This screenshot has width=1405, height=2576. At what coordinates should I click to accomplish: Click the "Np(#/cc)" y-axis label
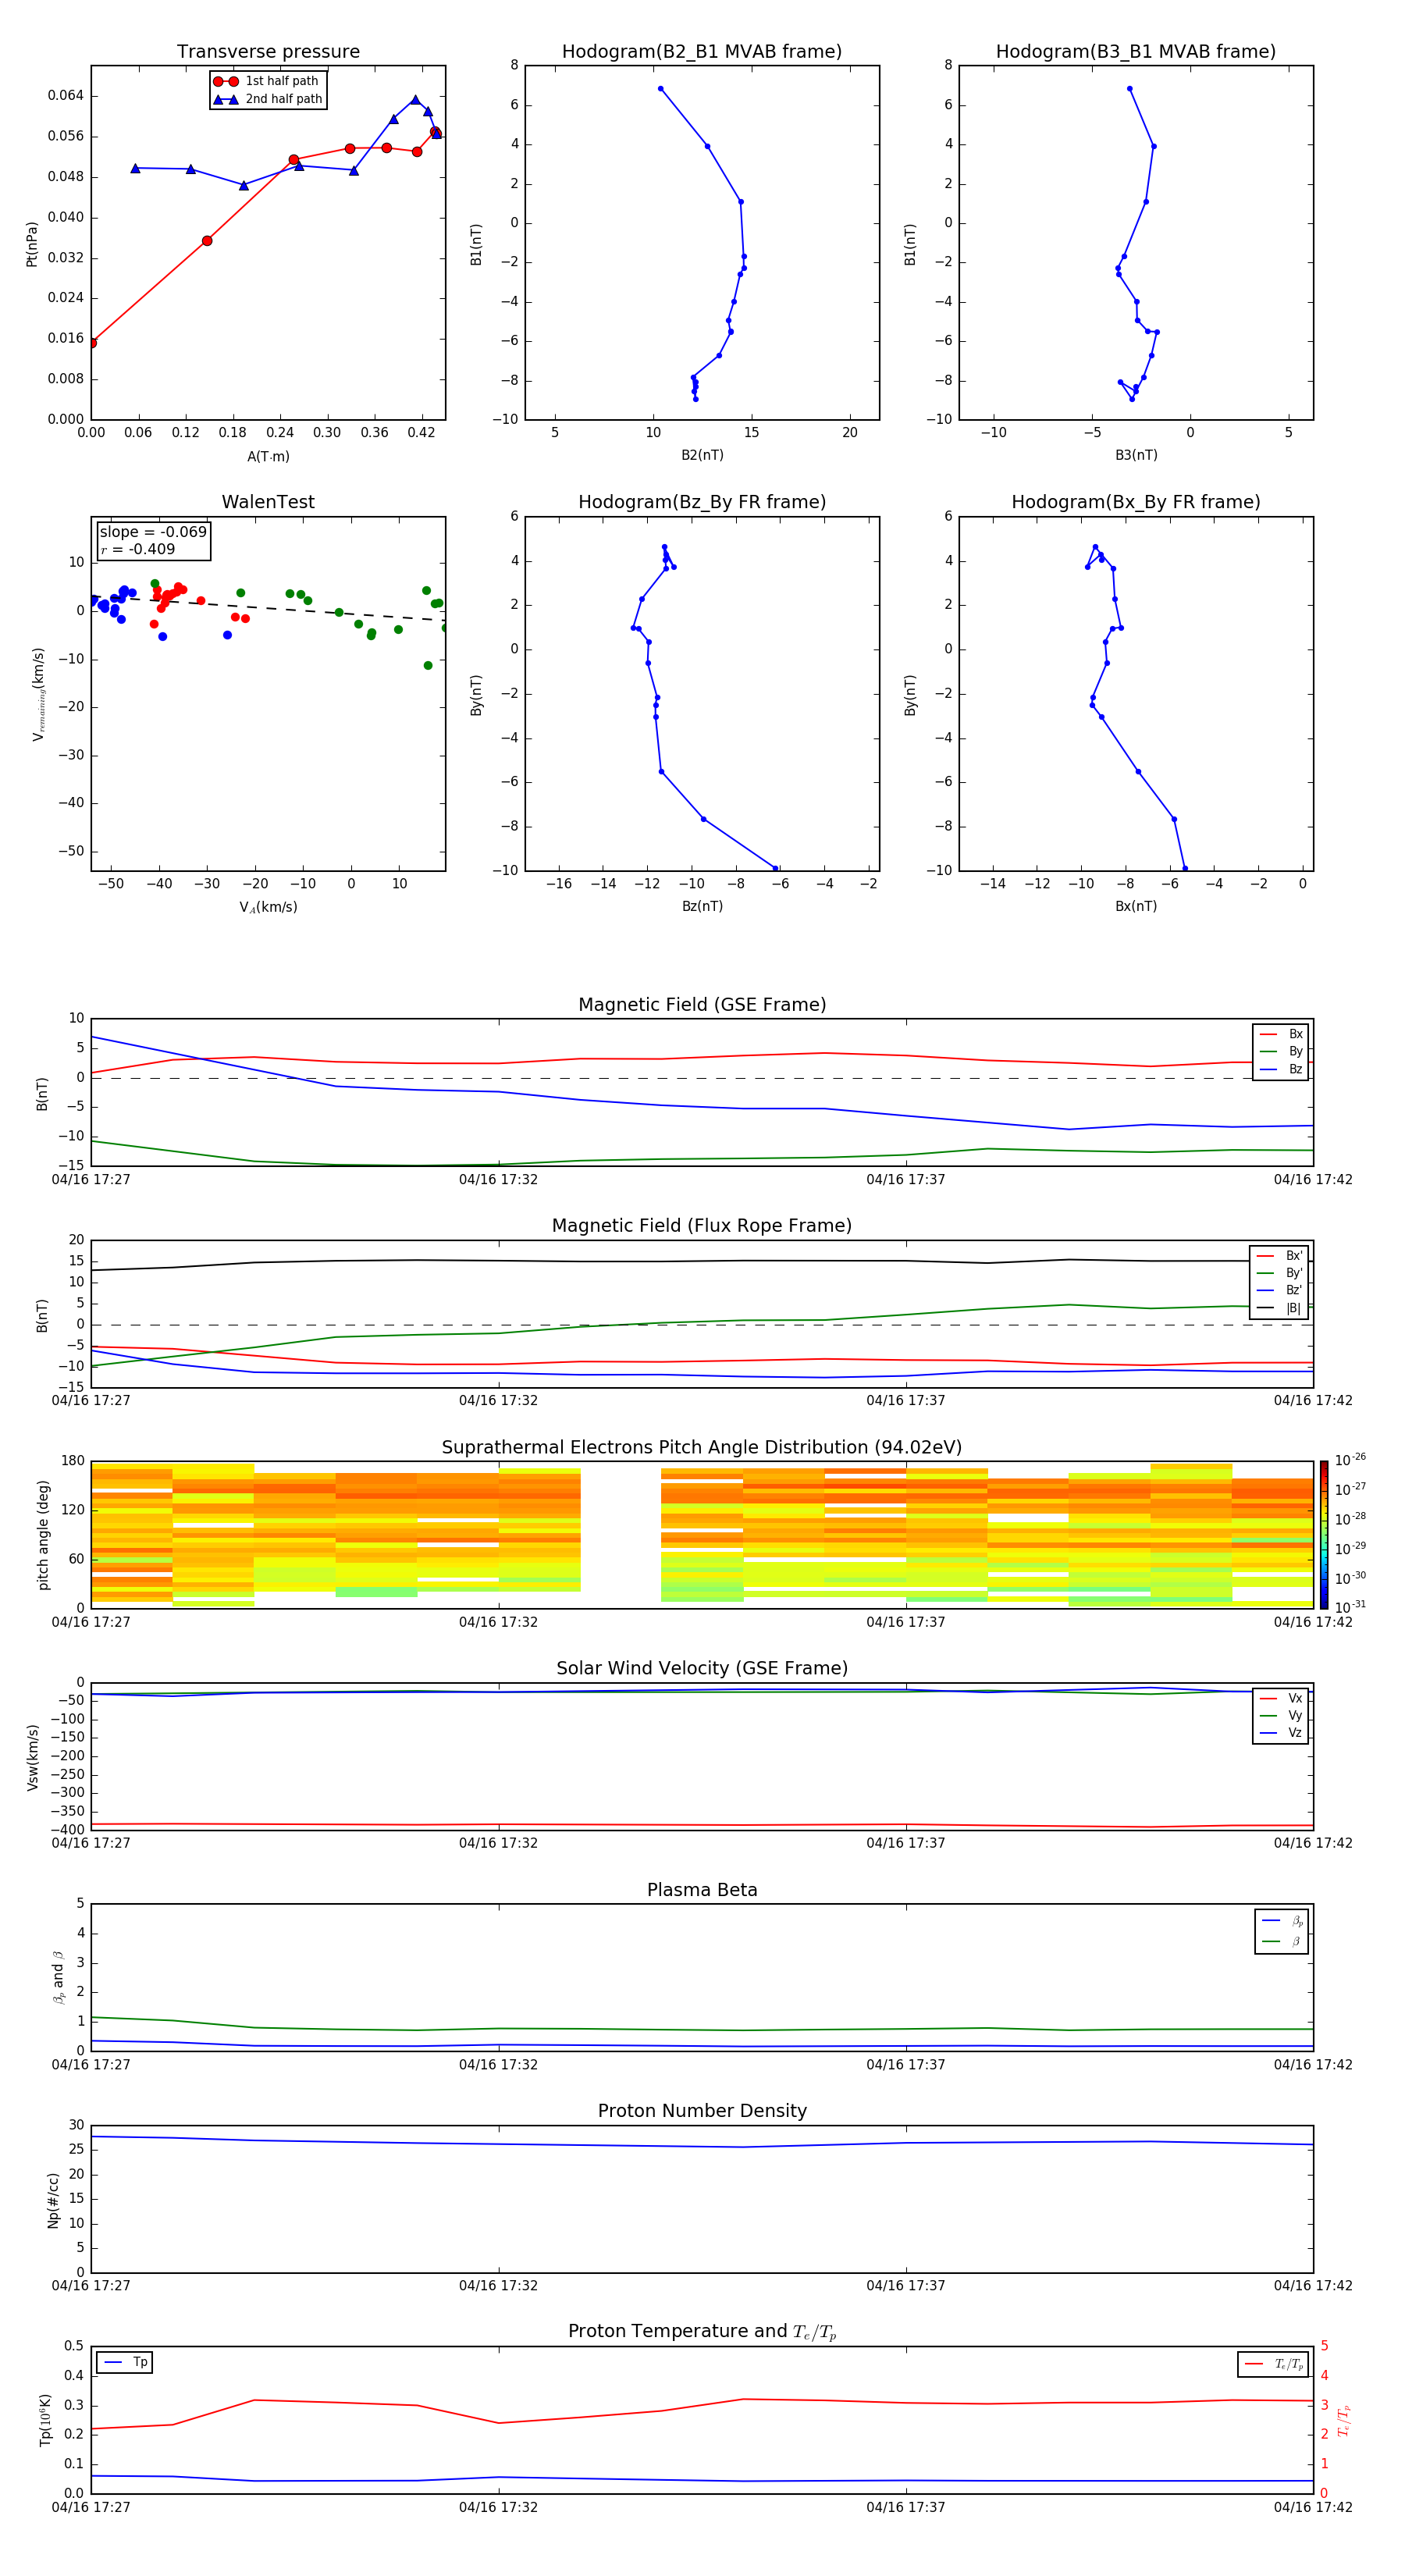pyautogui.click(x=53, y=2200)
